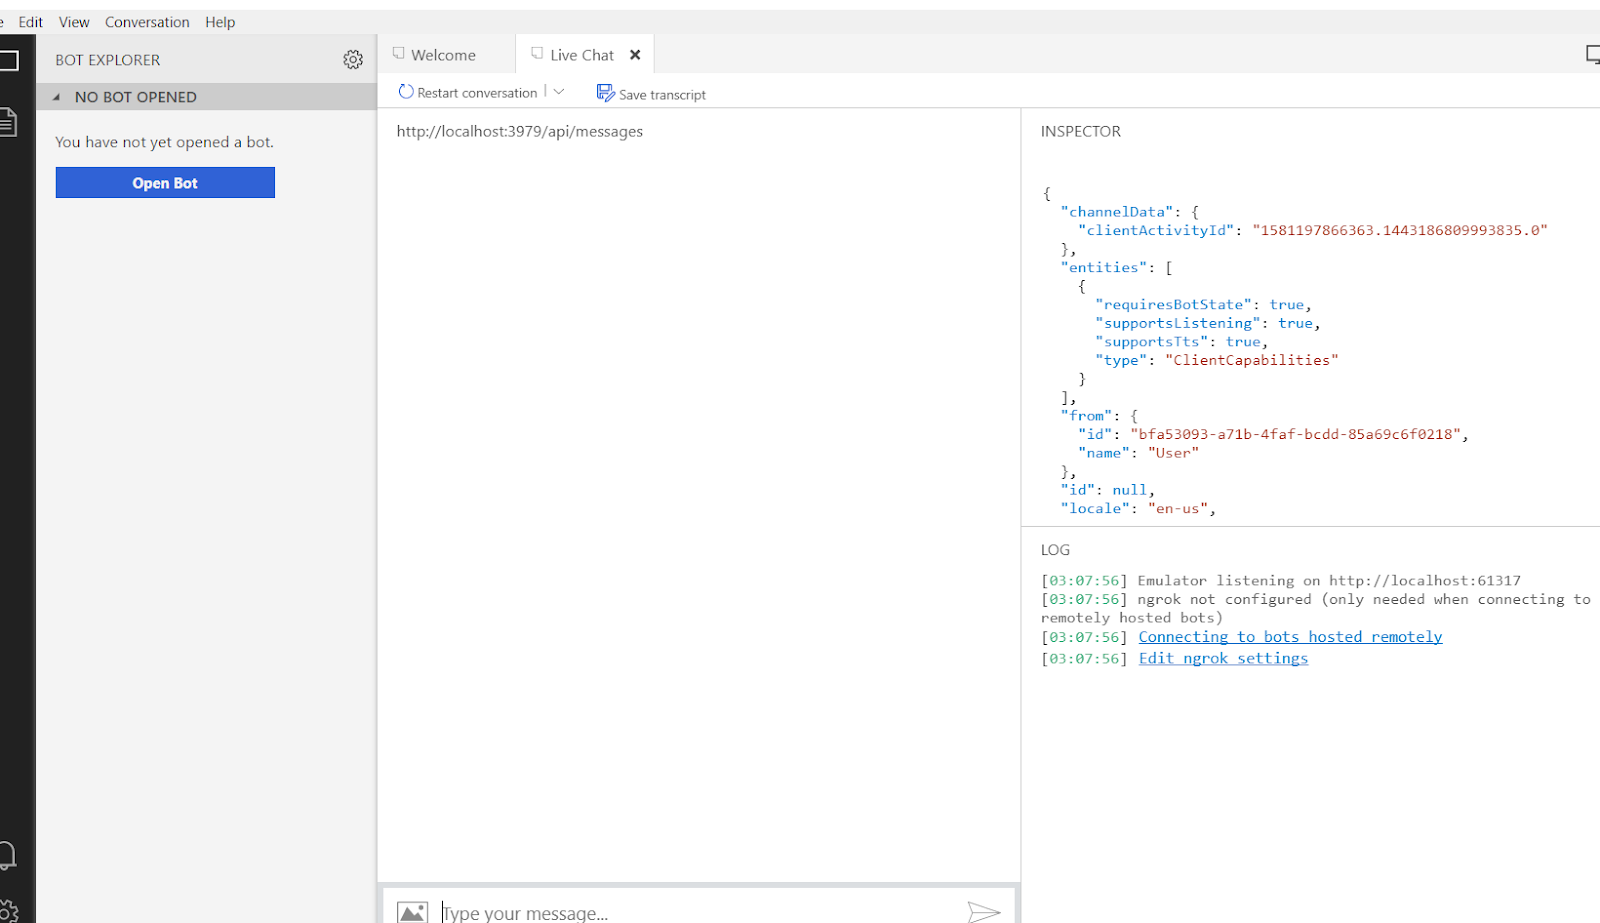Open Bot Explorer settings gear
The image size is (1600, 923).
pos(353,60)
